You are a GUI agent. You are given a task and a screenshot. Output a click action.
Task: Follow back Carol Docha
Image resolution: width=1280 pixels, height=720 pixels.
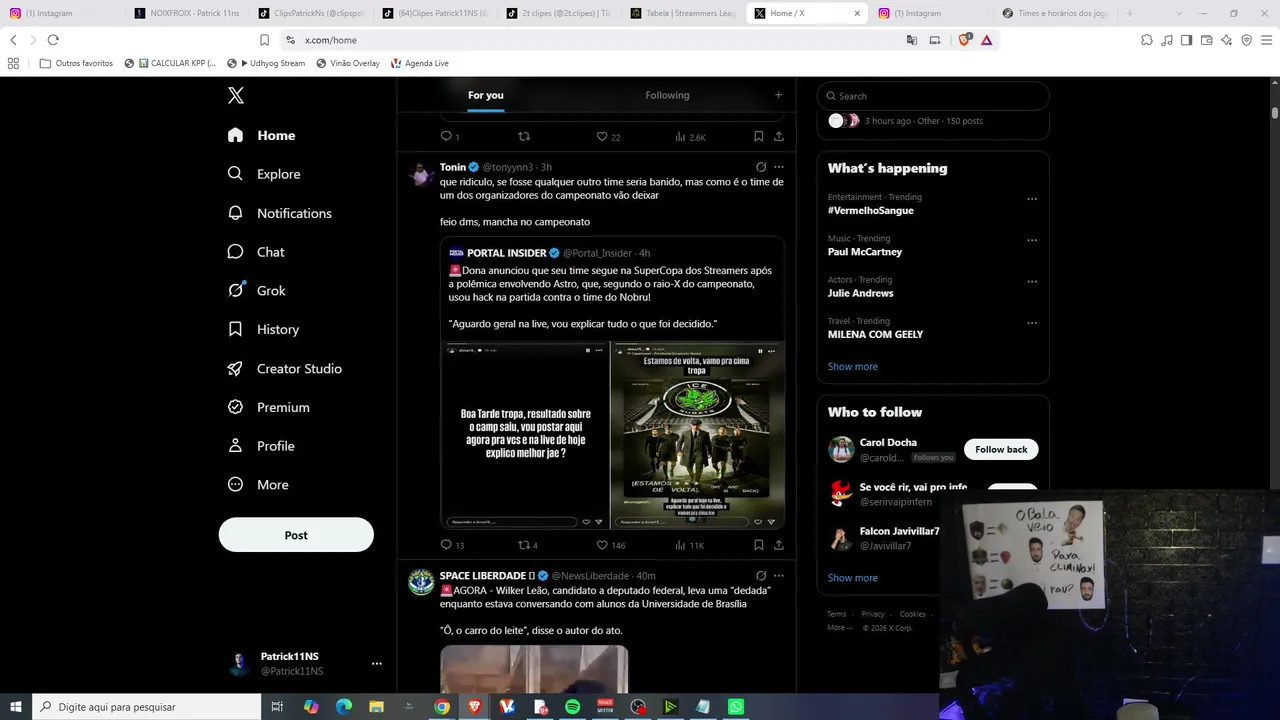1001,449
